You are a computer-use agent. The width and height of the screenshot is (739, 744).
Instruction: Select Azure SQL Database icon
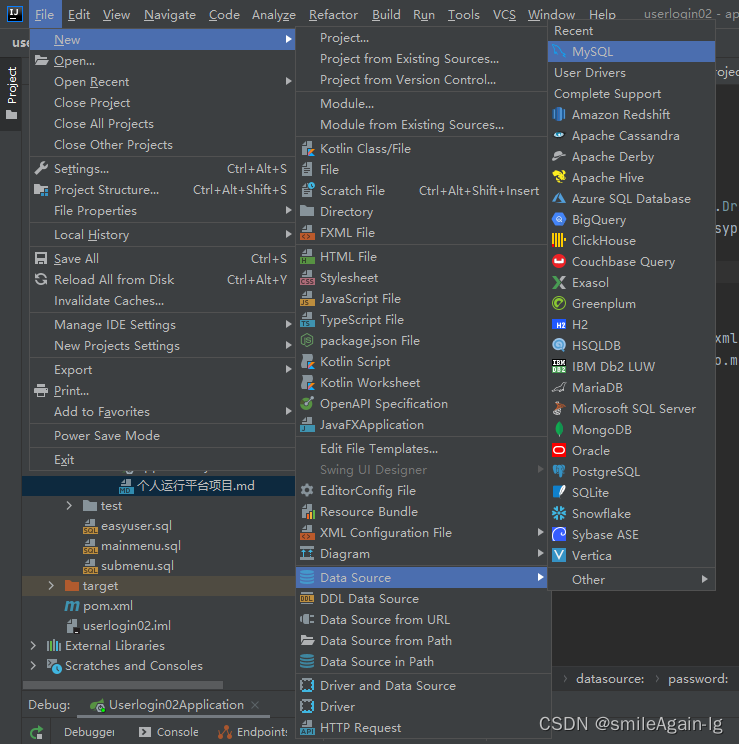tap(559, 198)
